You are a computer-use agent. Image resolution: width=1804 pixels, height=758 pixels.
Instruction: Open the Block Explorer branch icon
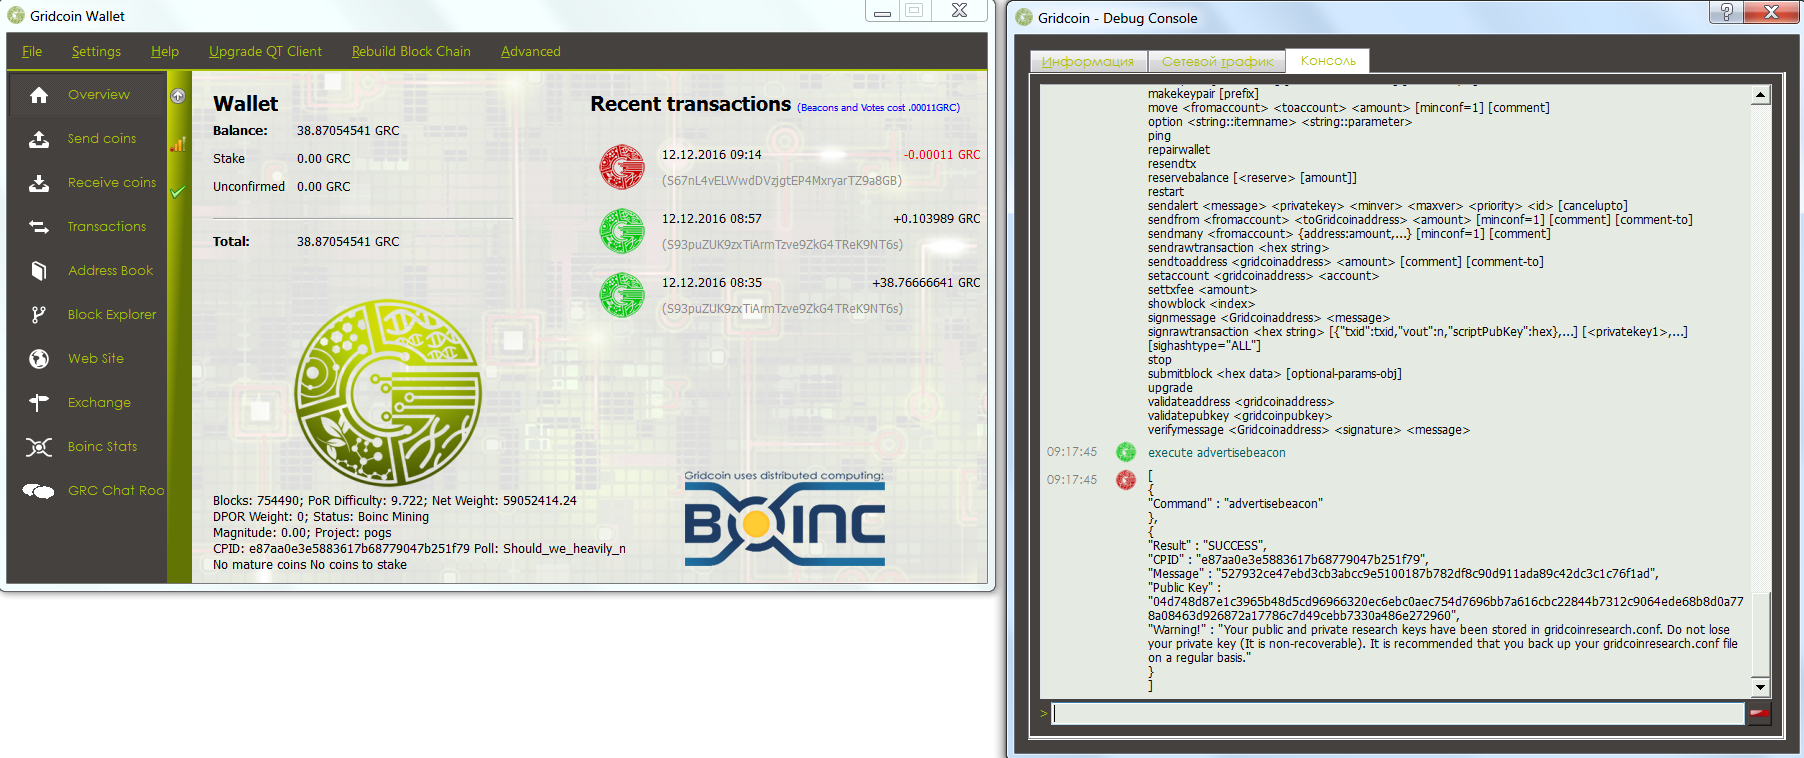pyautogui.click(x=39, y=315)
